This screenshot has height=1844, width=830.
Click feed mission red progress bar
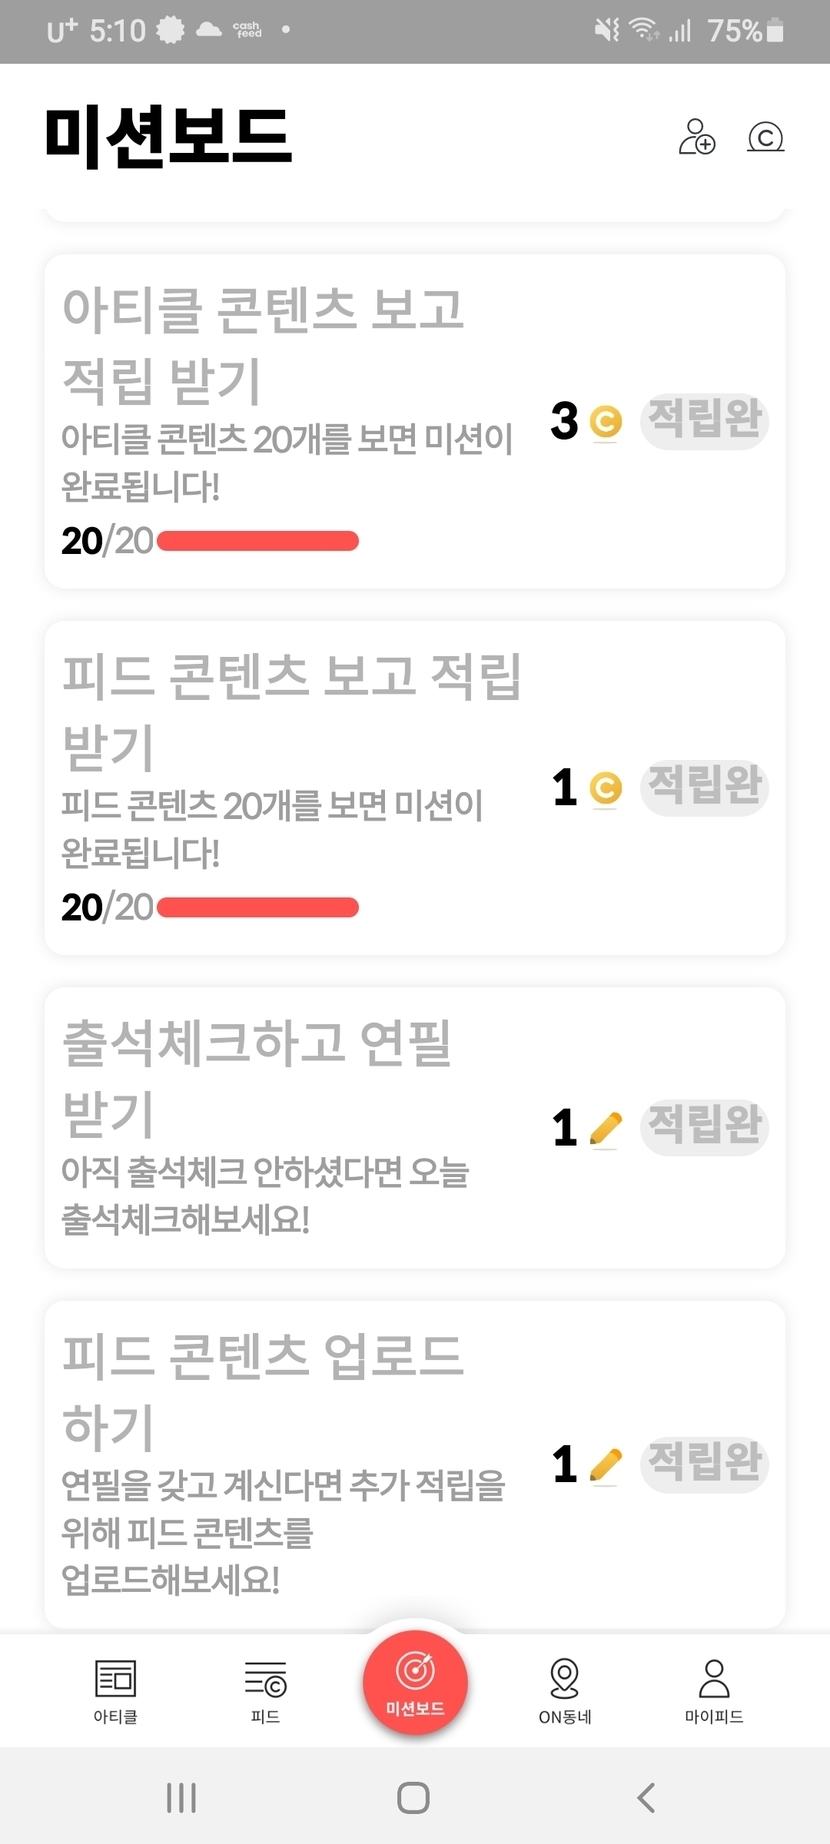point(258,907)
